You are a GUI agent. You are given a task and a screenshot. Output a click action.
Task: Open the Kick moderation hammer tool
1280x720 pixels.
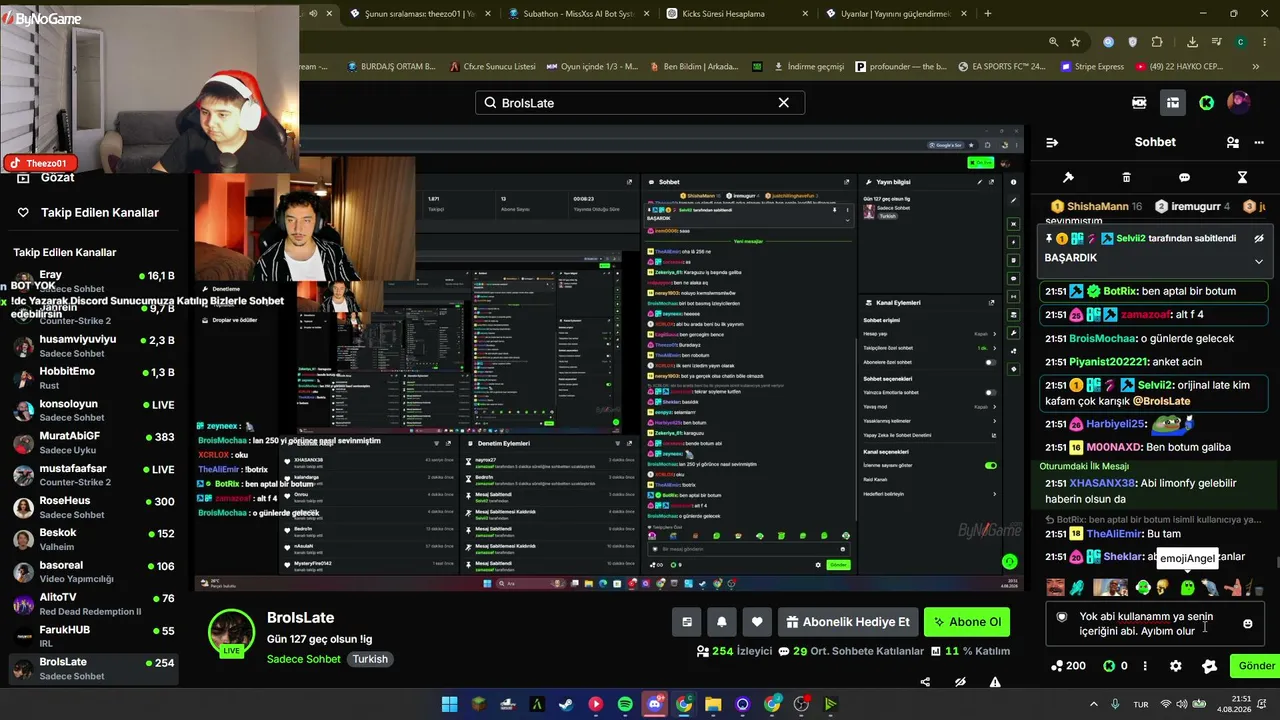1068,177
